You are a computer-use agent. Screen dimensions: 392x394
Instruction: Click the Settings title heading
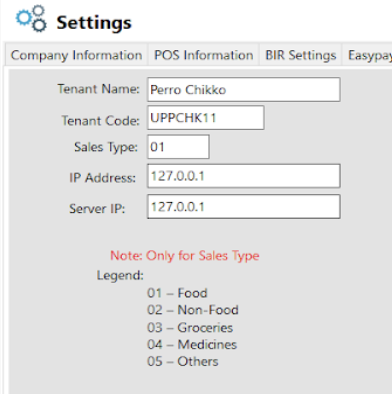coord(94,23)
